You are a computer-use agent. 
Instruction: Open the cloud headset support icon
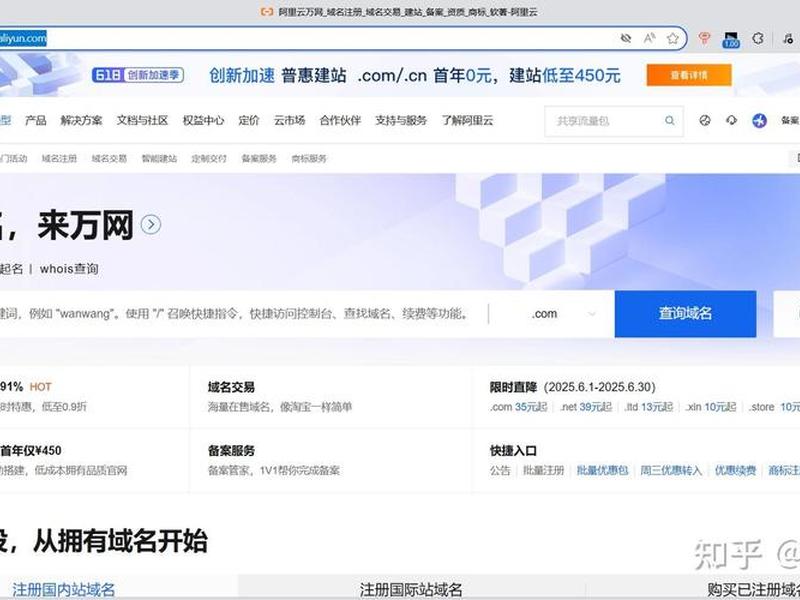coord(732,120)
